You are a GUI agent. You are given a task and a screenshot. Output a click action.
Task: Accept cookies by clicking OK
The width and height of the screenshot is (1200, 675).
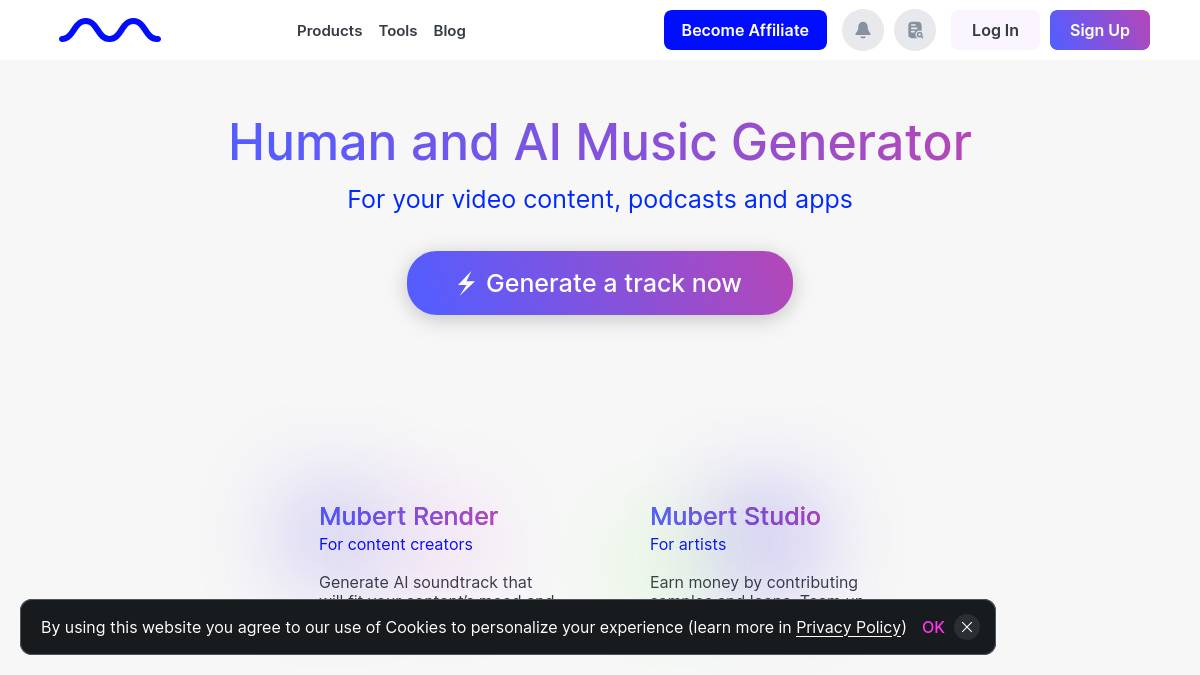click(x=933, y=627)
